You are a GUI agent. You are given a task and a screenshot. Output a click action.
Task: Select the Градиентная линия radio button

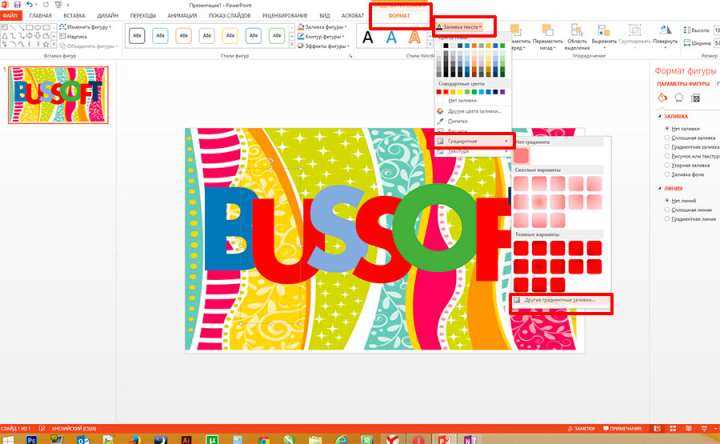(x=667, y=219)
